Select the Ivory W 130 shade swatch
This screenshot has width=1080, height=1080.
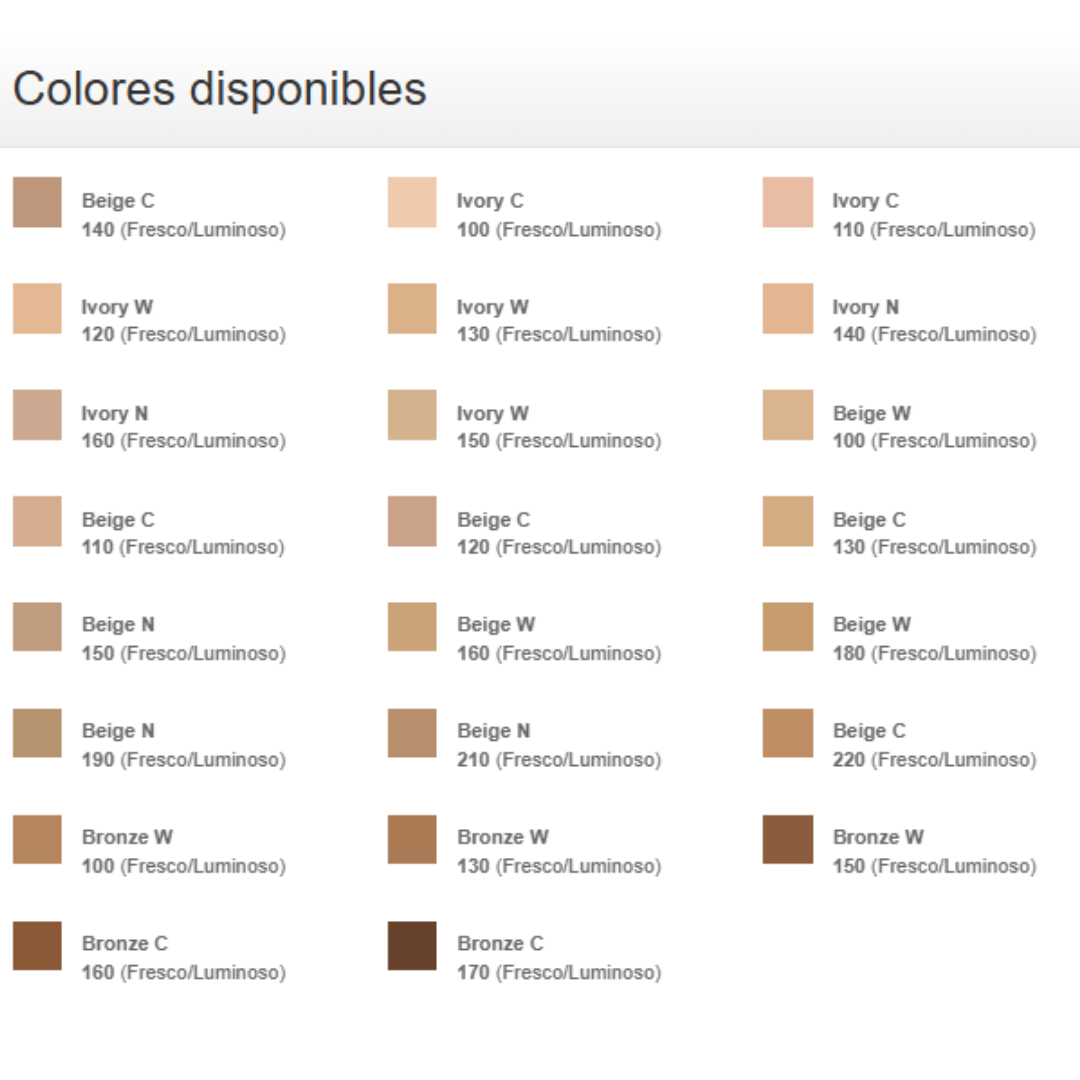[412, 308]
